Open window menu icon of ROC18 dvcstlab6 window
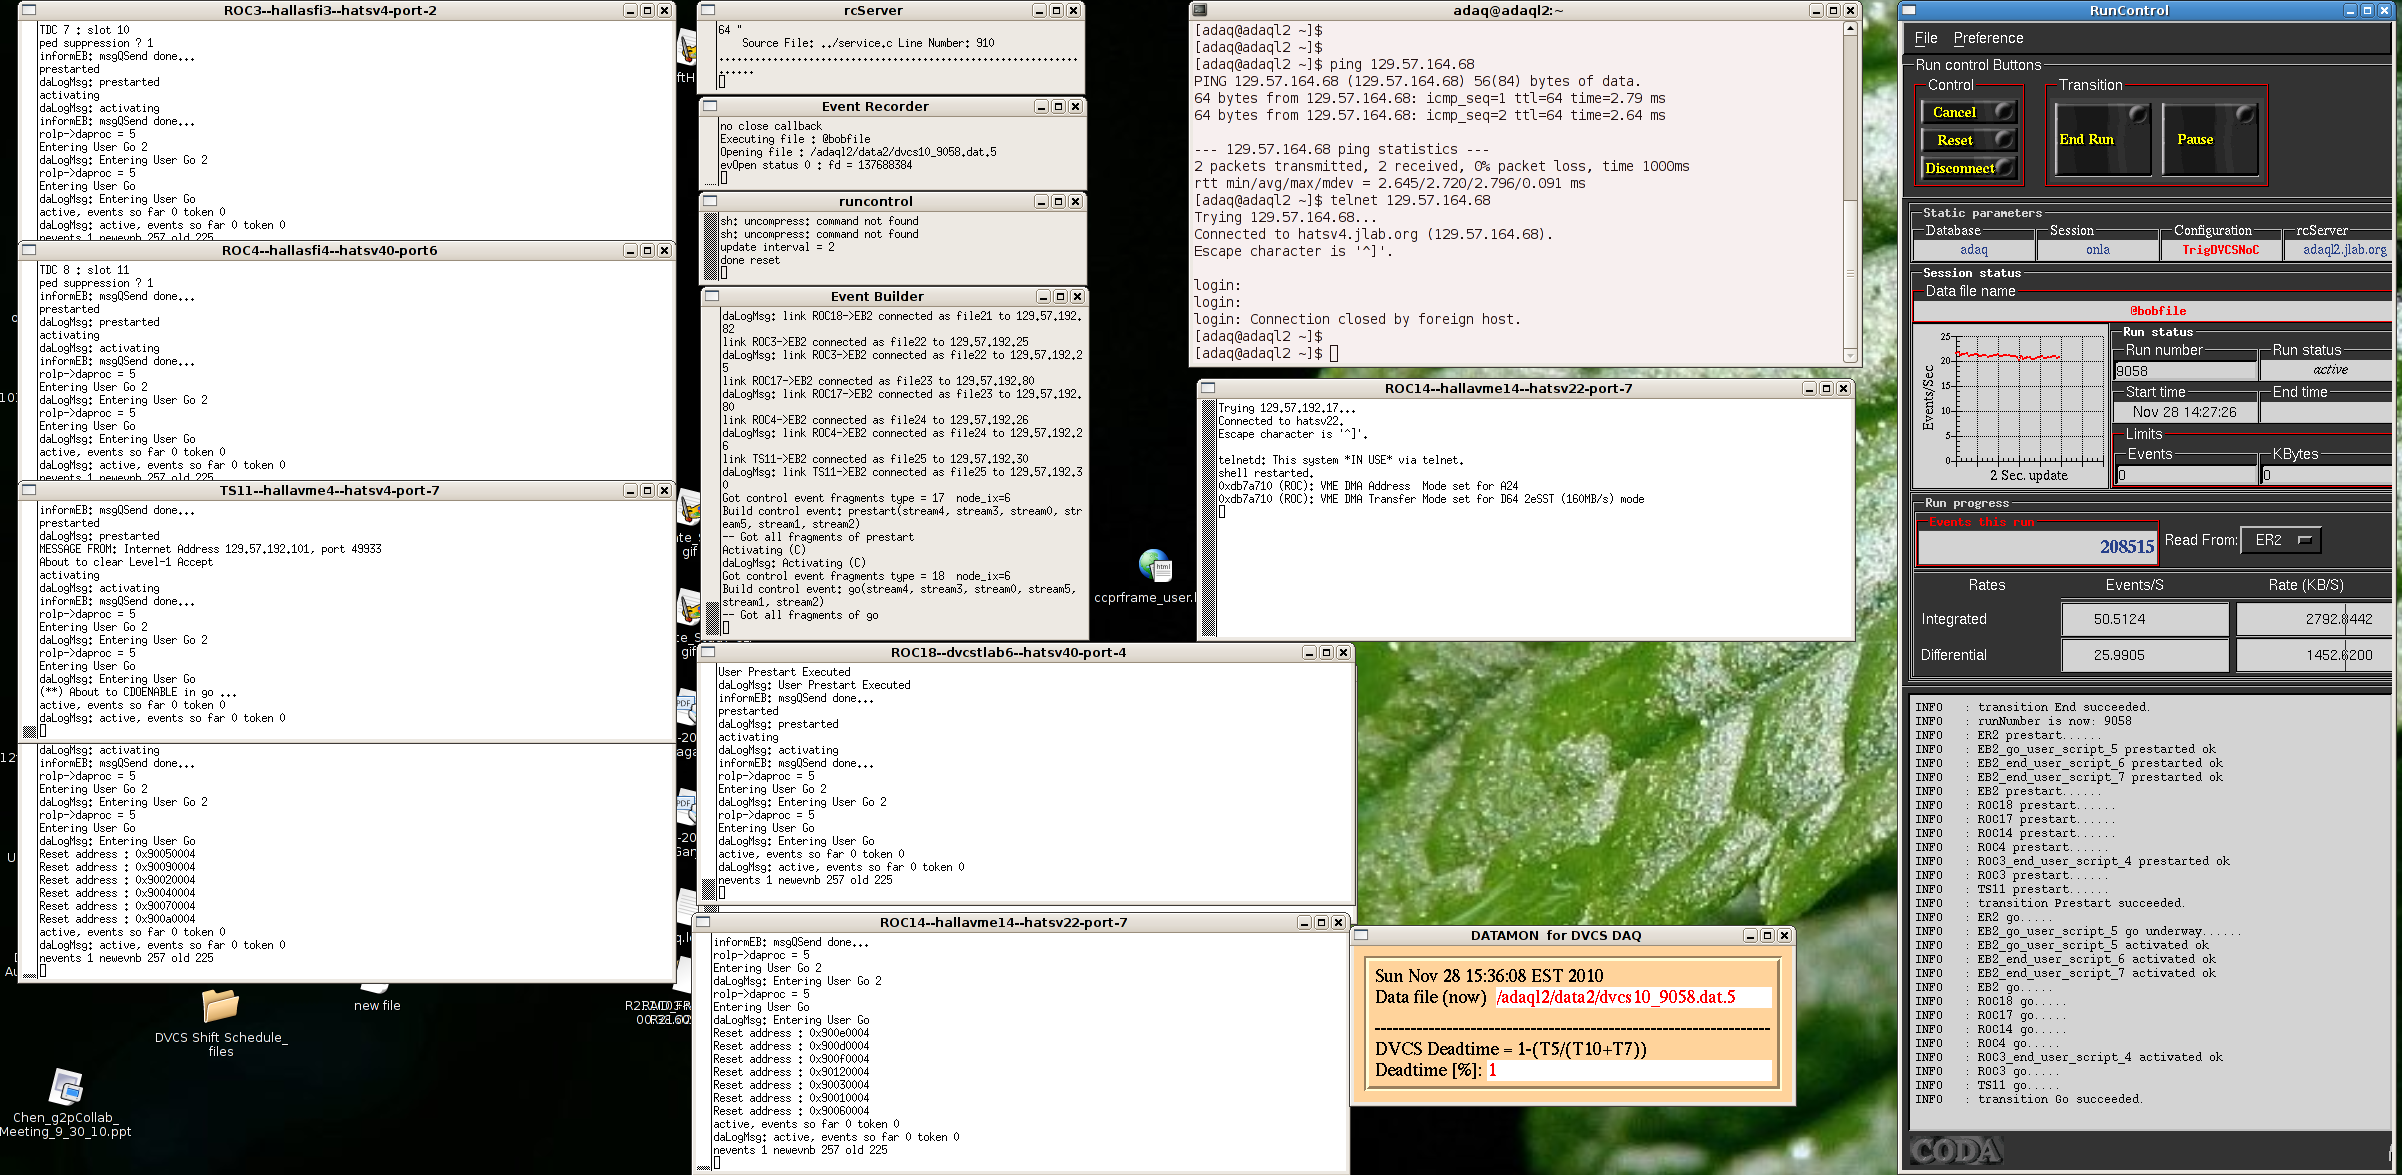The width and height of the screenshot is (2402, 1175). [707, 652]
